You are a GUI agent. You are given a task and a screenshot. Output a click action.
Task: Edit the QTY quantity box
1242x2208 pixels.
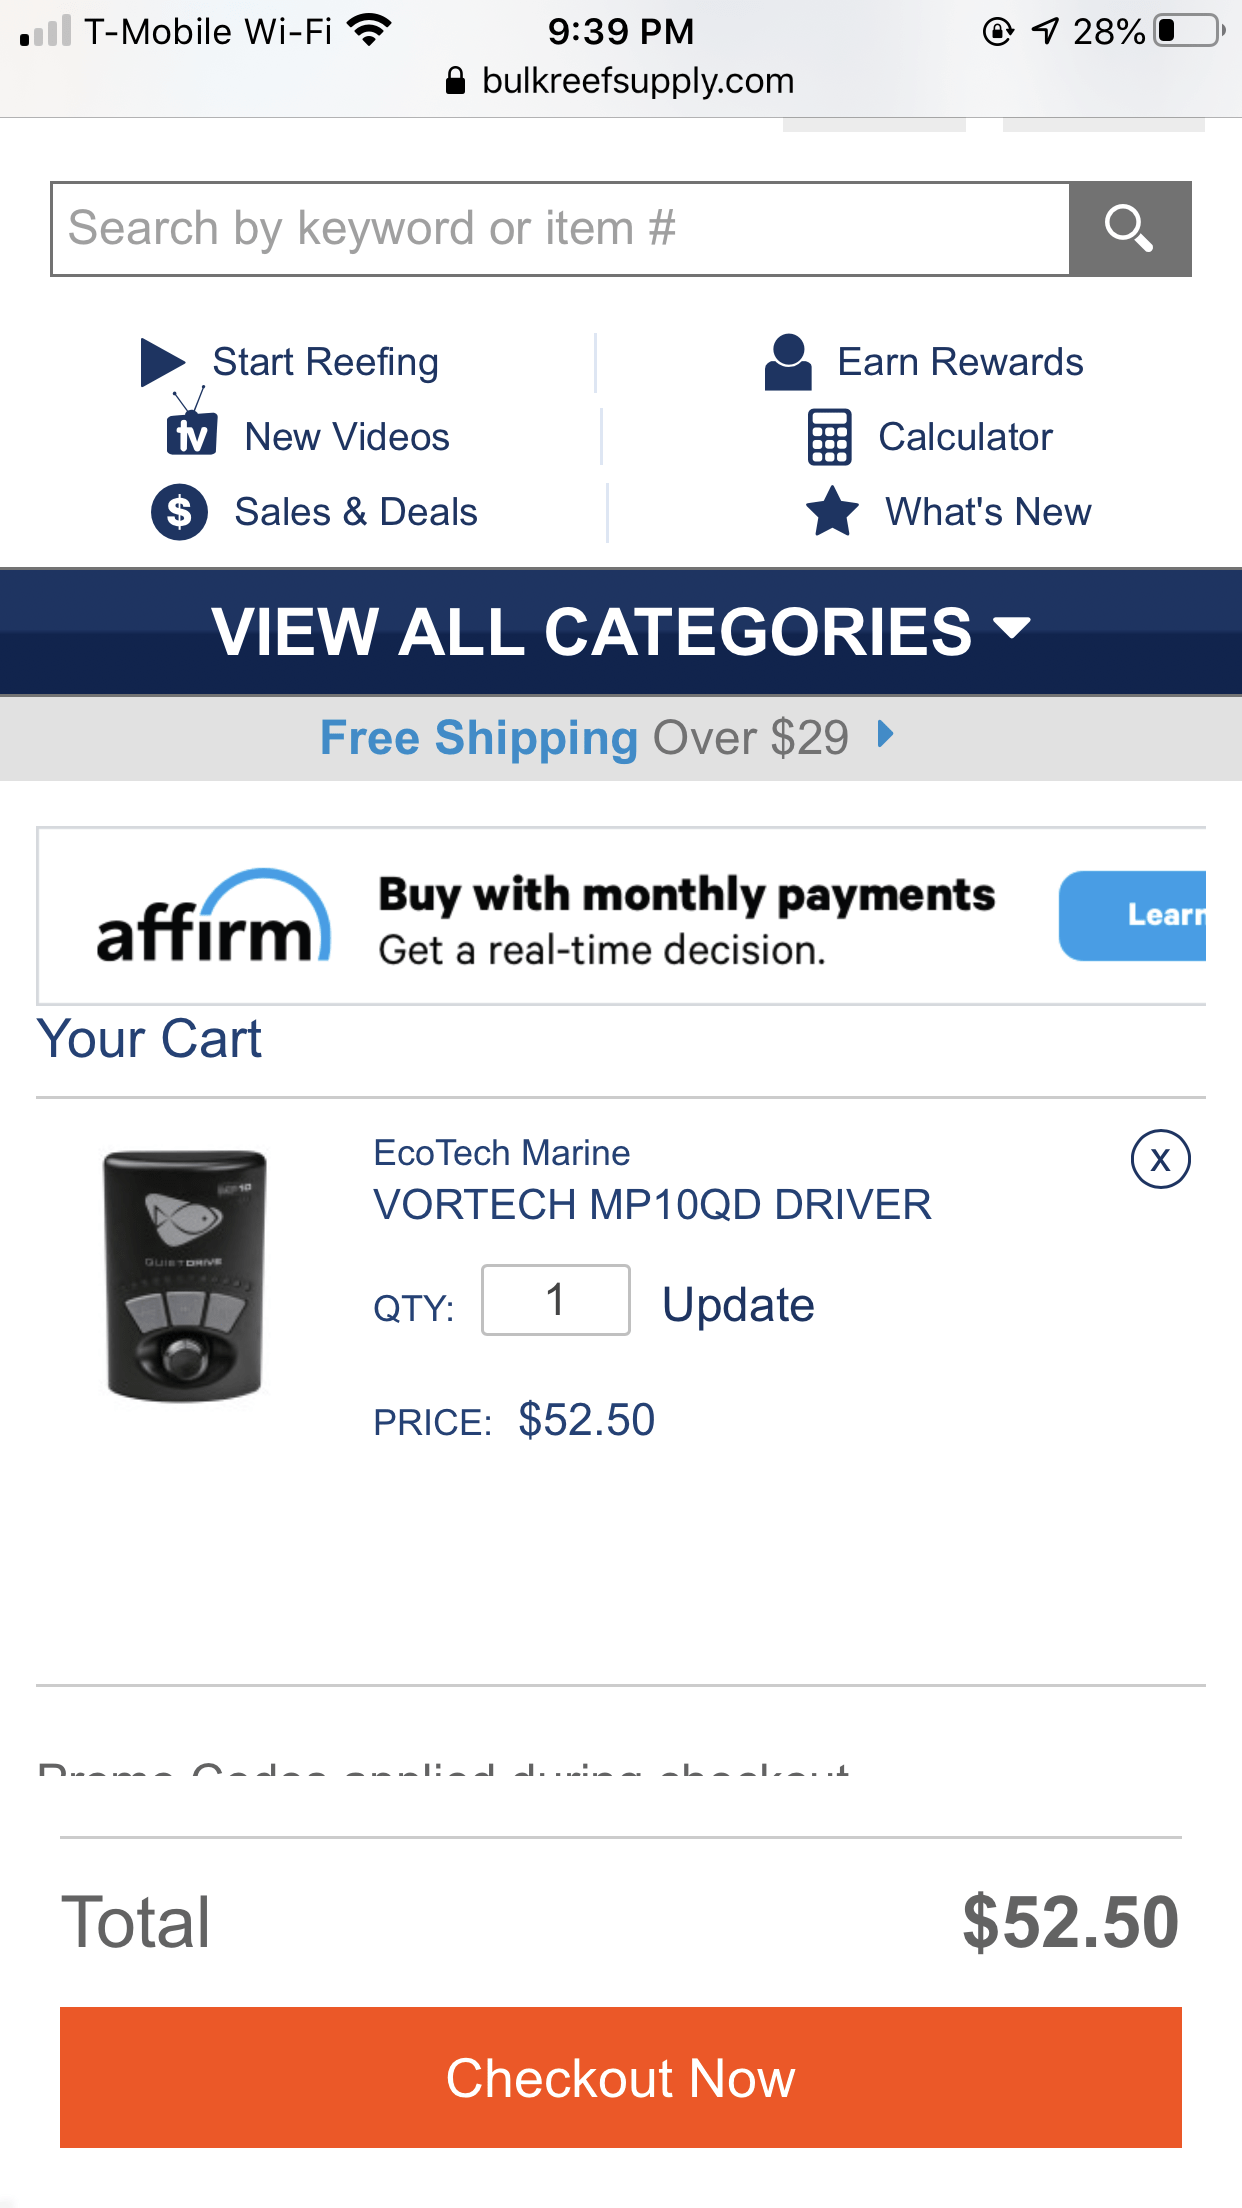555,1300
